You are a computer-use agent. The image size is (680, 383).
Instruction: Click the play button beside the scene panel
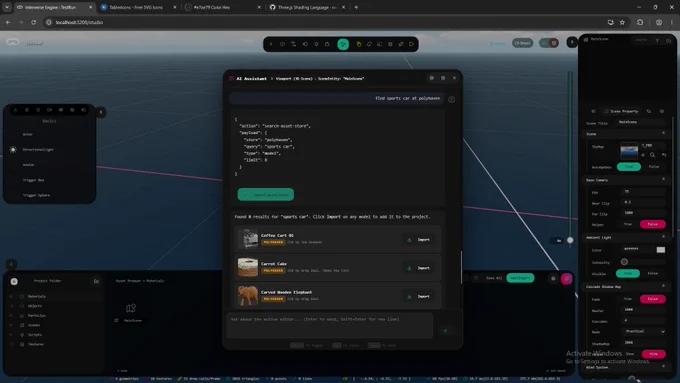572,42
